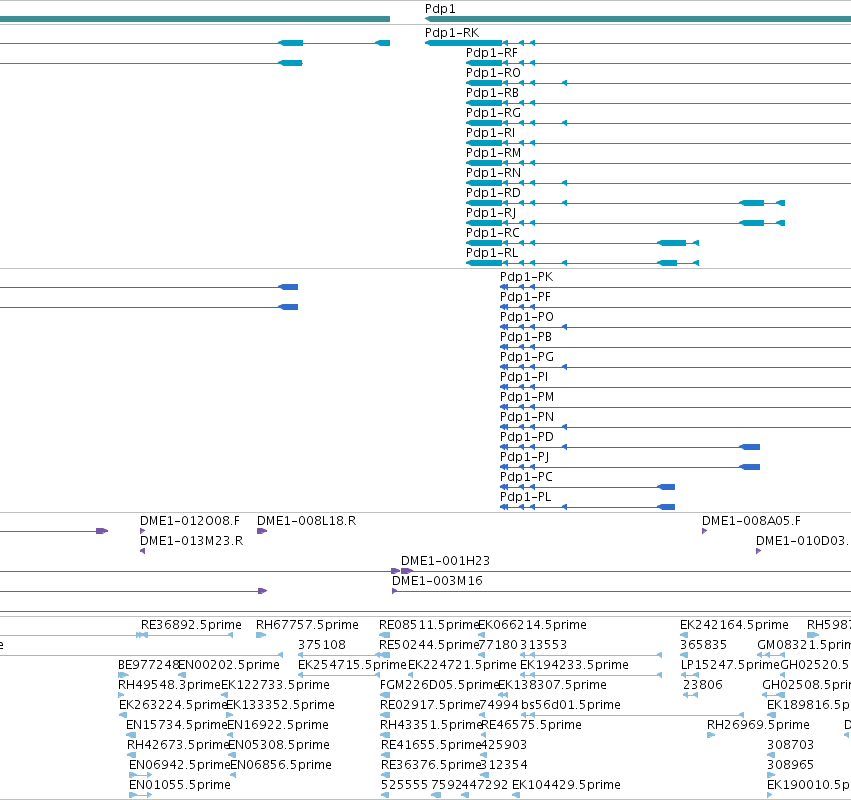Select DME1-013M23.R clone label
Viewport: 851px width, 800px height.
[x=192, y=541]
